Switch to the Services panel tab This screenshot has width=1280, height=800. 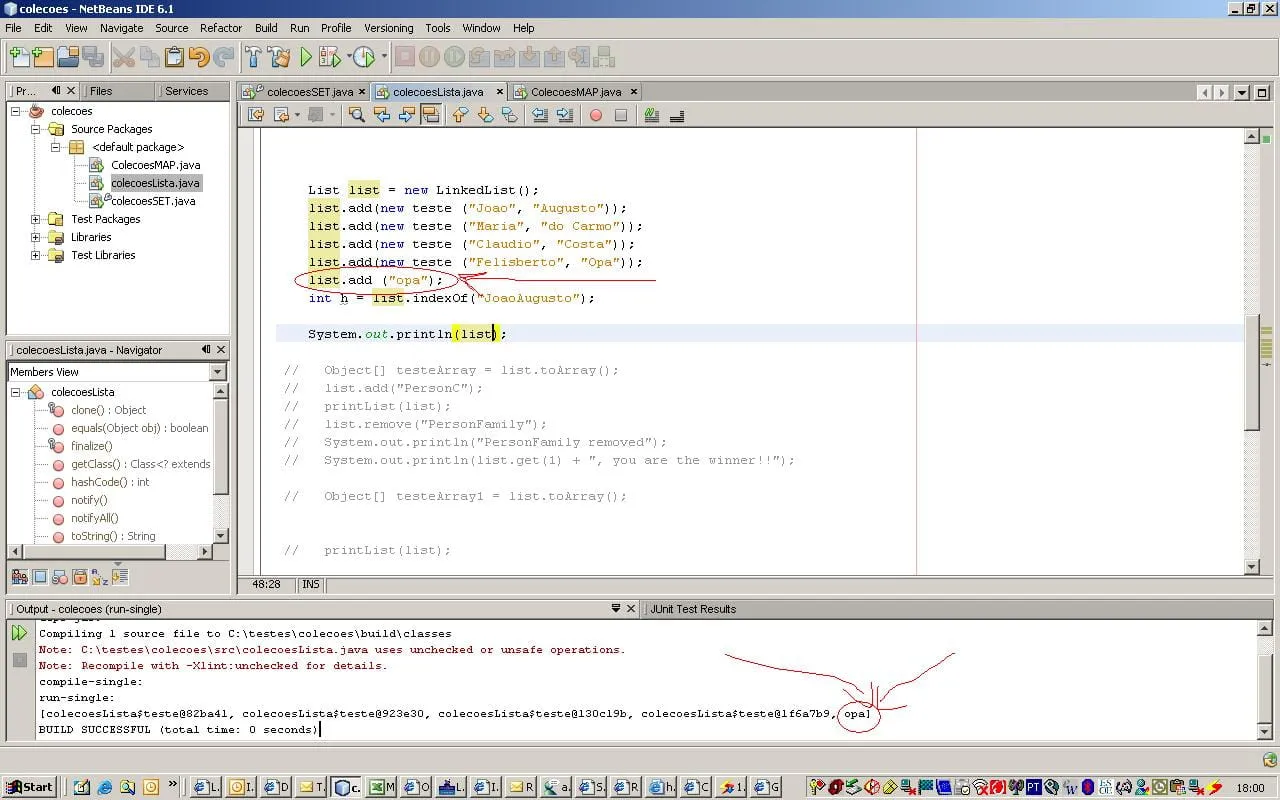click(x=186, y=91)
